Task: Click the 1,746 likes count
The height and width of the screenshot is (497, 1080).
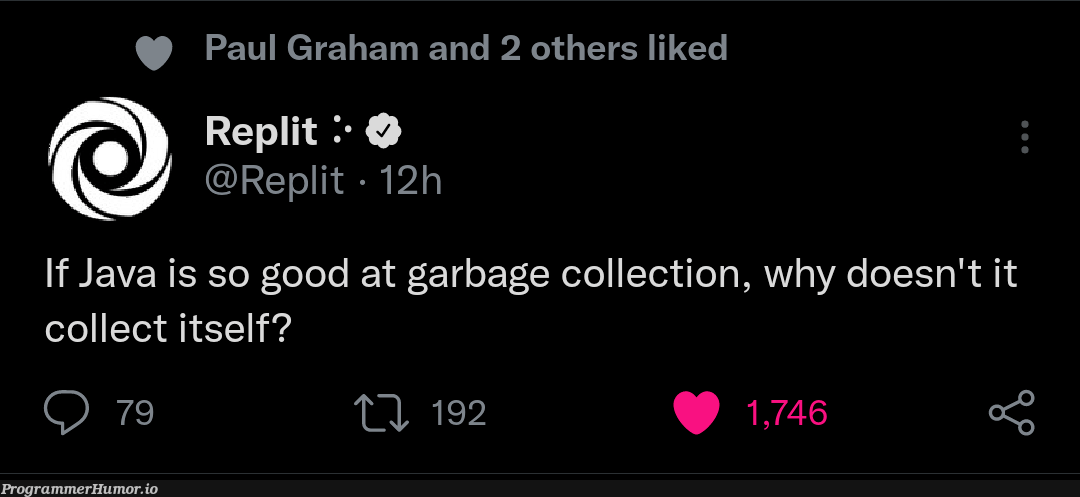Action: click(787, 413)
